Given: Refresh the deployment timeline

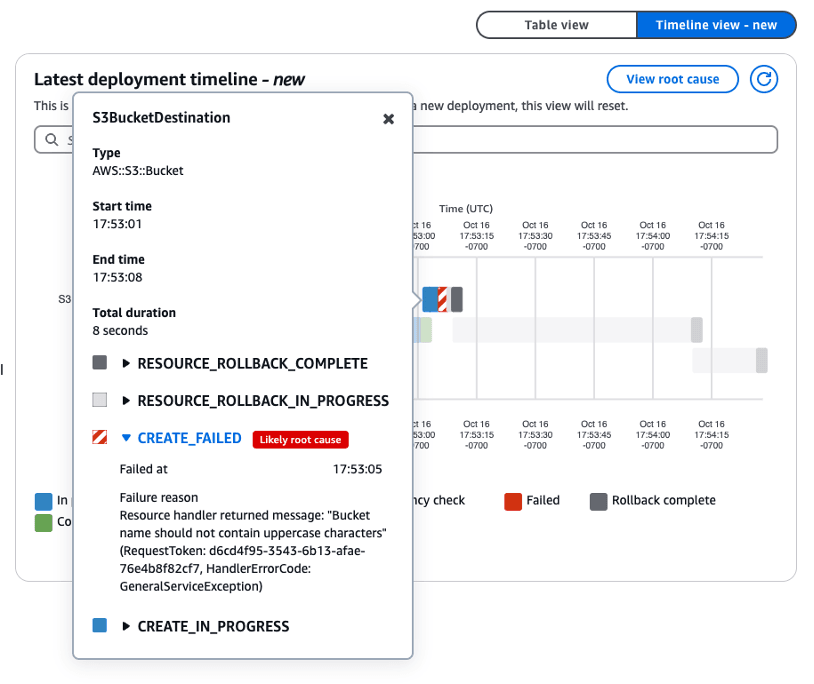Looking at the screenshot, I should pyautogui.click(x=763, y=79).
